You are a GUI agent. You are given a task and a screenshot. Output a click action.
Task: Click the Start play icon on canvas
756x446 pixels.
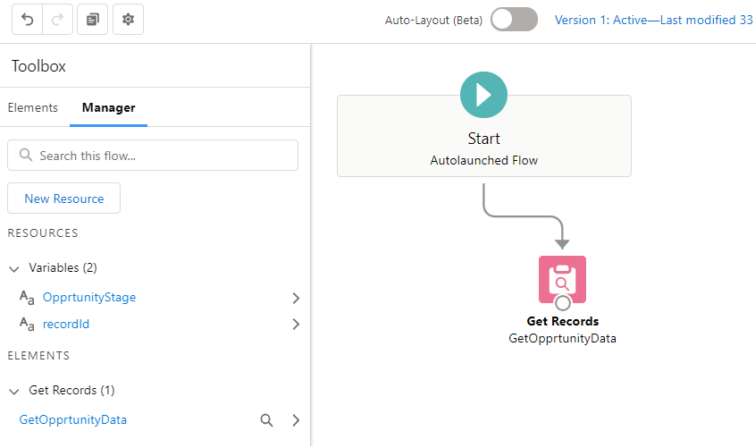(x=484, y=95)
